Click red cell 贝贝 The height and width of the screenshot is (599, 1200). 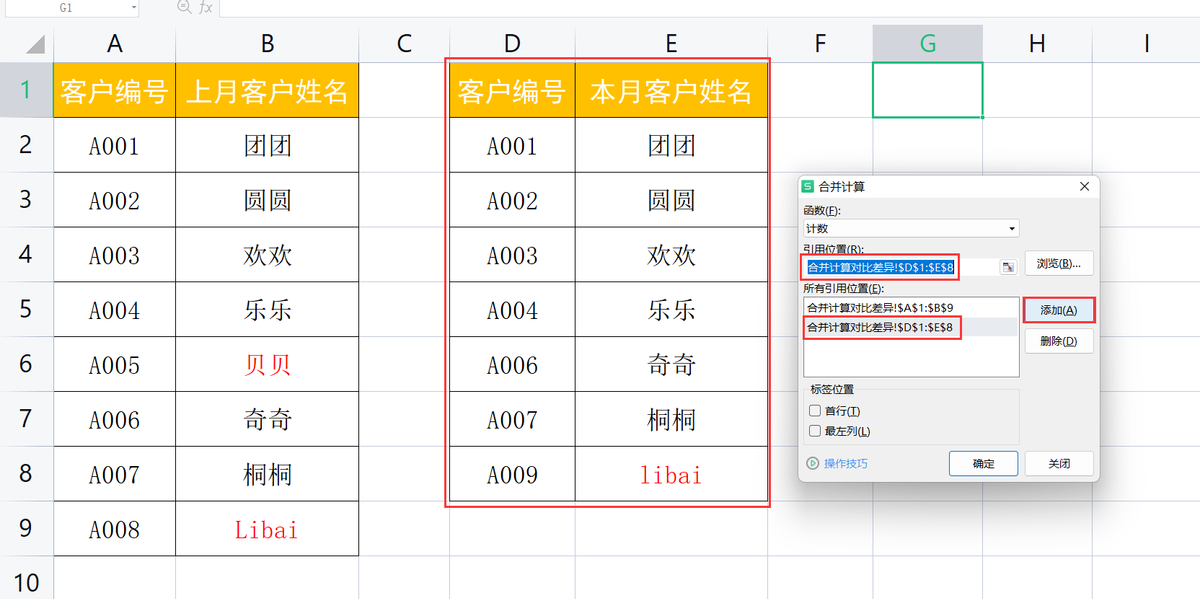[x=267, y=365]
